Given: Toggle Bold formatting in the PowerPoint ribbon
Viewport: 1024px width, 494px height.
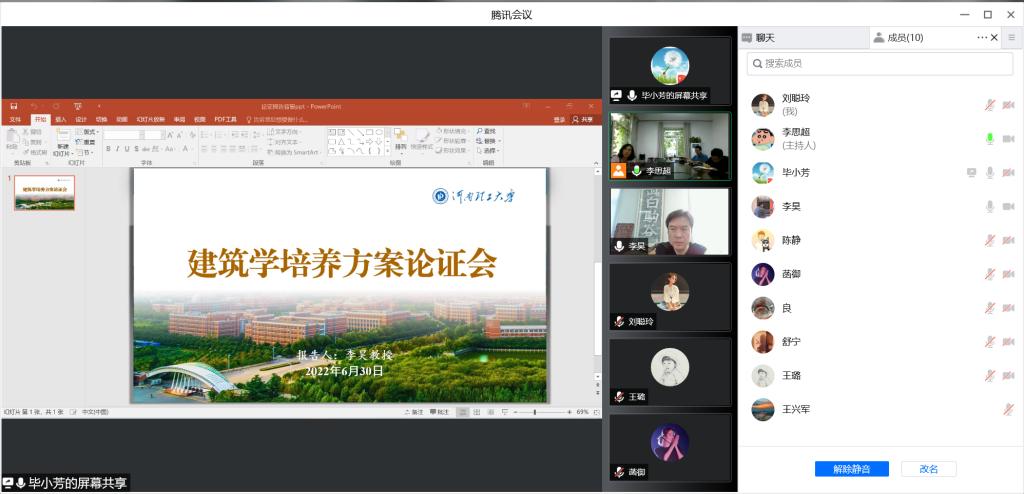Looking at the screenshot, I should pyautogui.click(x=108, y=149).
